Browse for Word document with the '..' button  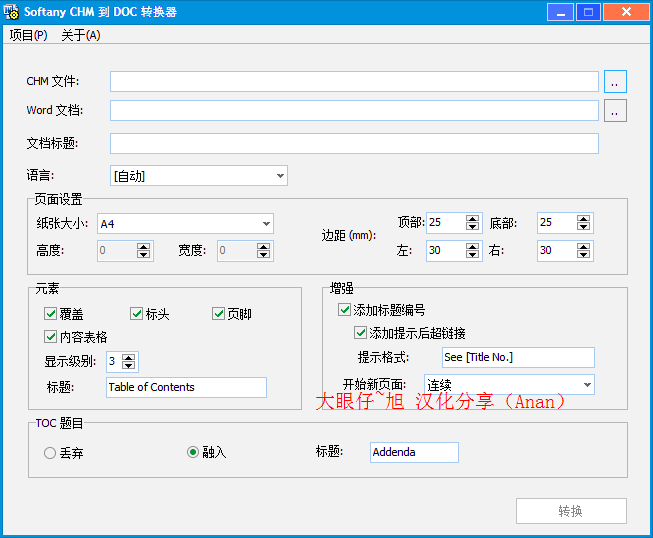click(x=615, y=110)
